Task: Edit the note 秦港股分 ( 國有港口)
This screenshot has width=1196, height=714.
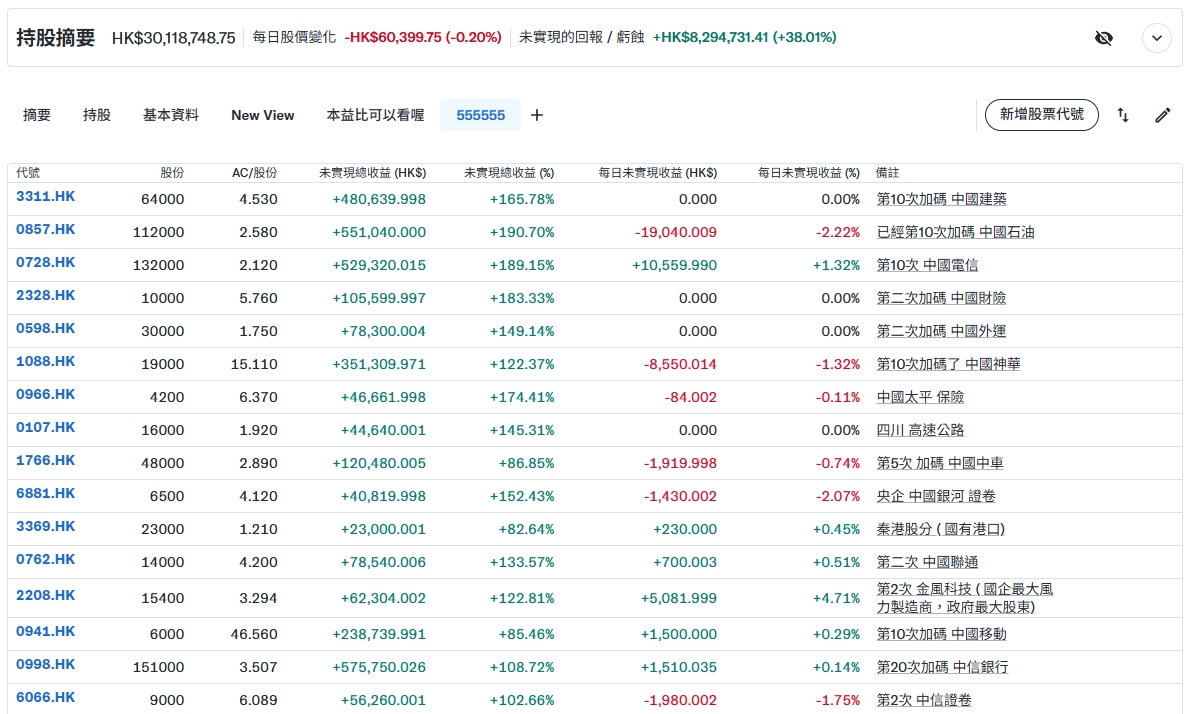Action: [940, 529]
